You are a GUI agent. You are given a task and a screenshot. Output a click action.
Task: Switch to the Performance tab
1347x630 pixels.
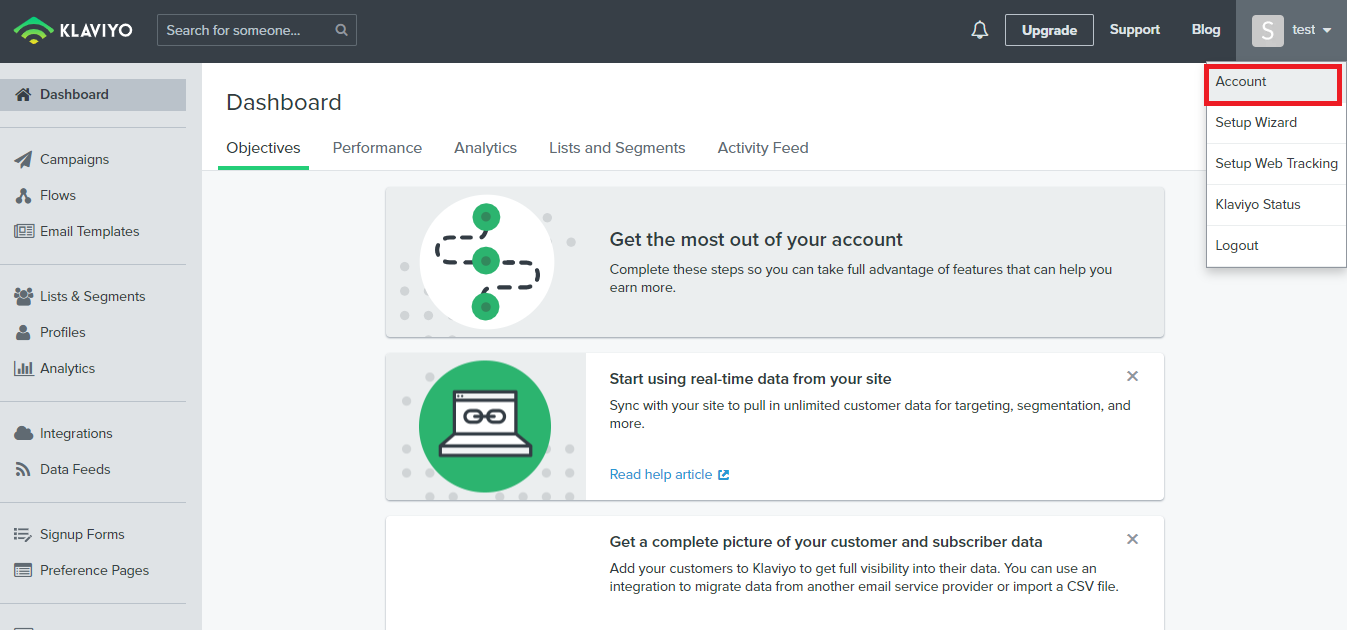(x=377, y=148)
